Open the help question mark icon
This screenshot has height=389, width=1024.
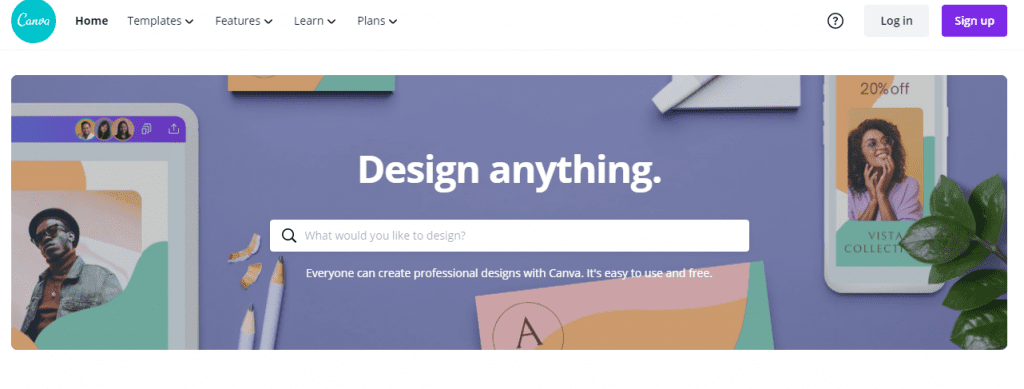(x=835, y=21)
